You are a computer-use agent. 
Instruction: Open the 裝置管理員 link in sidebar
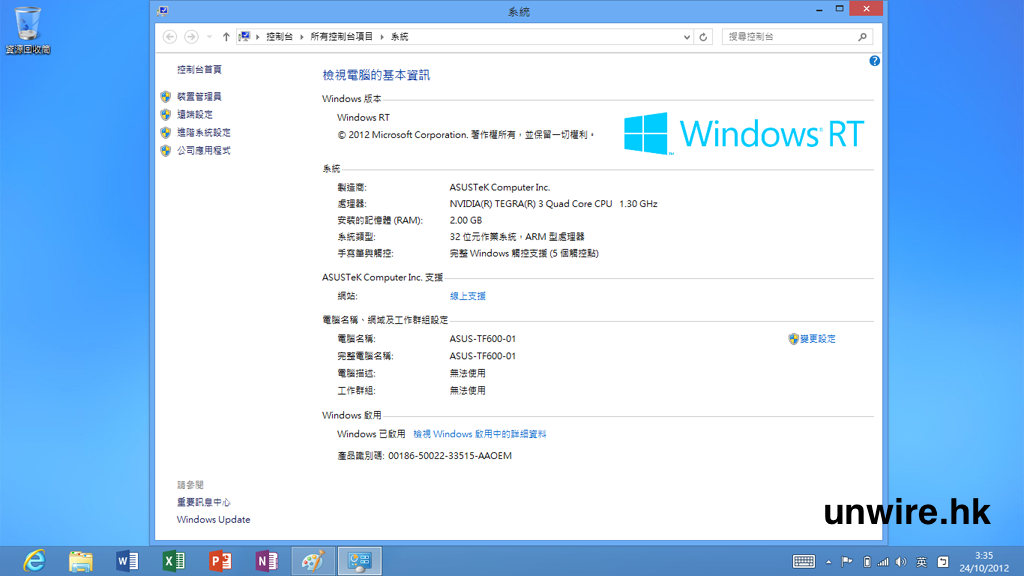pyautogui.click(x=199, y=97)
